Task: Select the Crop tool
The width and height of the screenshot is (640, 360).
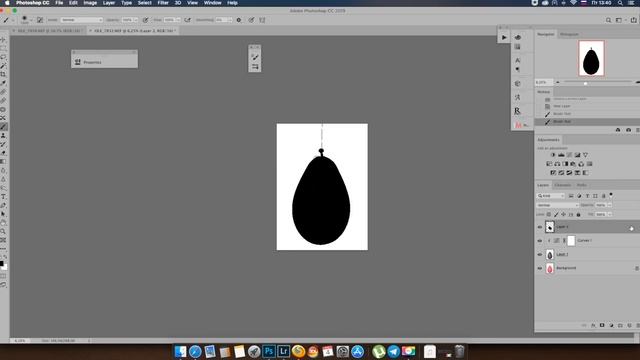Action: point(3,74)
